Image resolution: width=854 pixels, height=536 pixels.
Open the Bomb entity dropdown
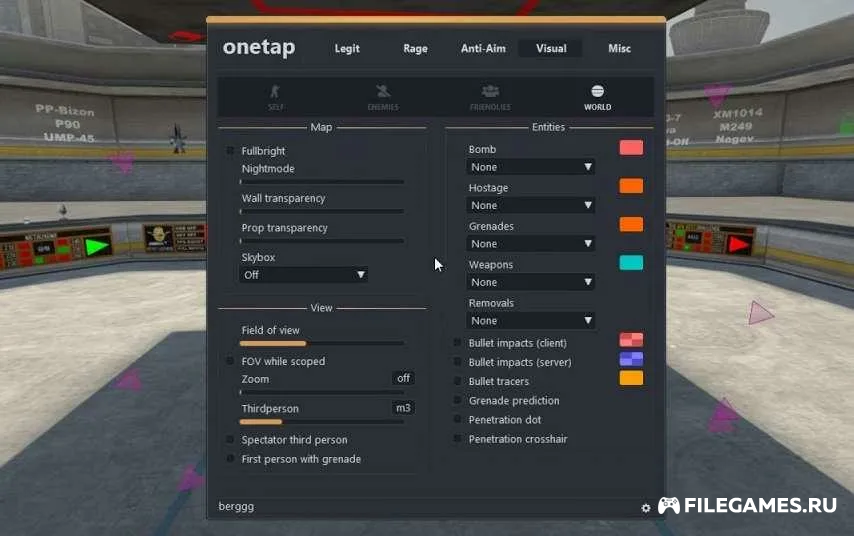531,167
